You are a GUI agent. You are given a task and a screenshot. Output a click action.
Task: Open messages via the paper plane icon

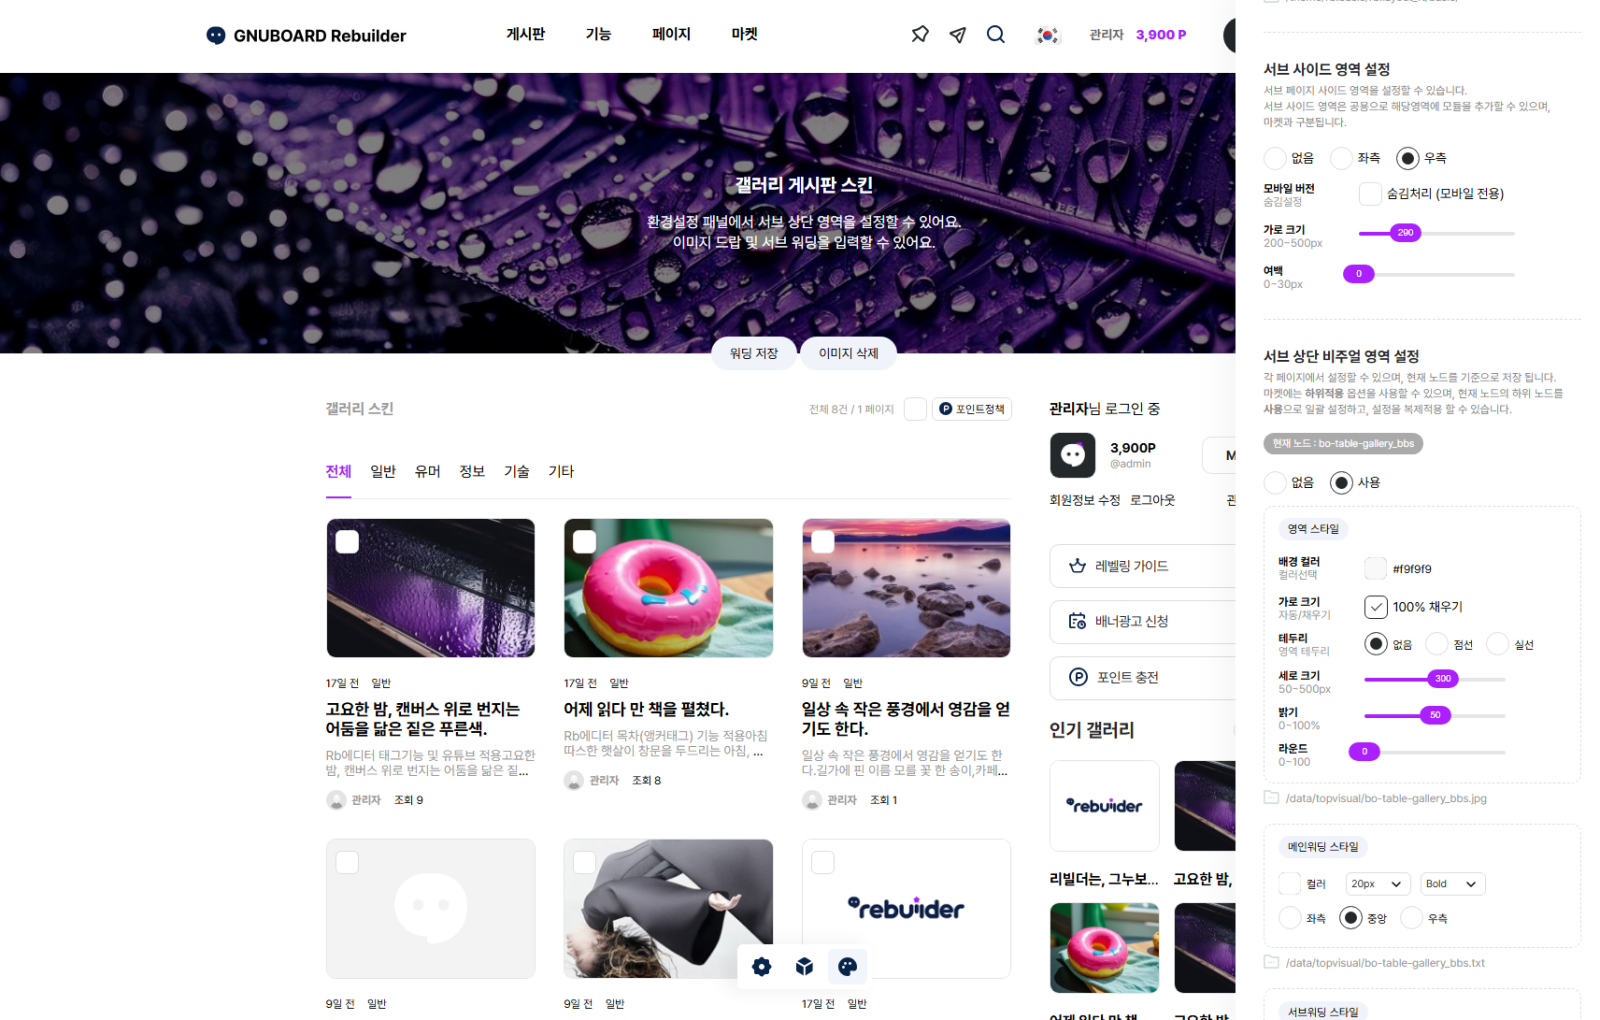(958, 35)
